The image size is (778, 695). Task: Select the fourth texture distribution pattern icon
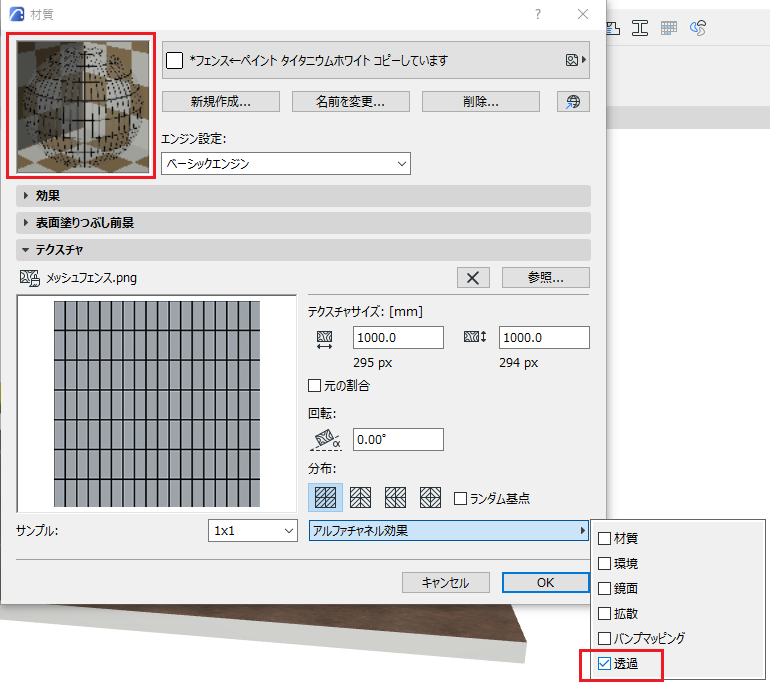click(x=430, y=497)
